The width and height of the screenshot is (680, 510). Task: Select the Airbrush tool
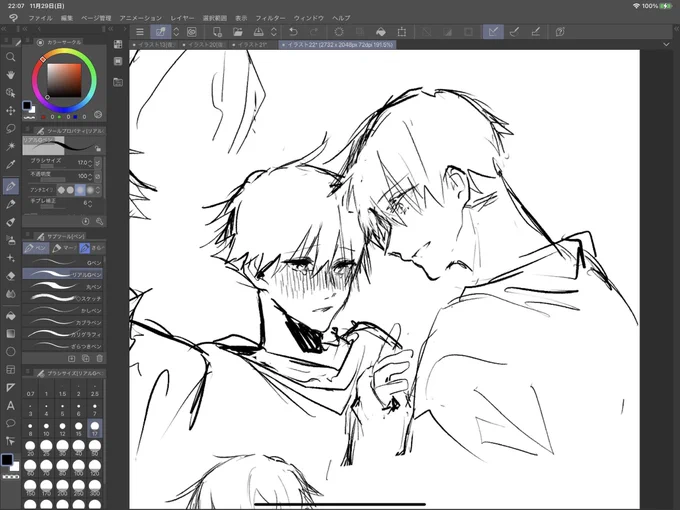[x=11, y=240]
